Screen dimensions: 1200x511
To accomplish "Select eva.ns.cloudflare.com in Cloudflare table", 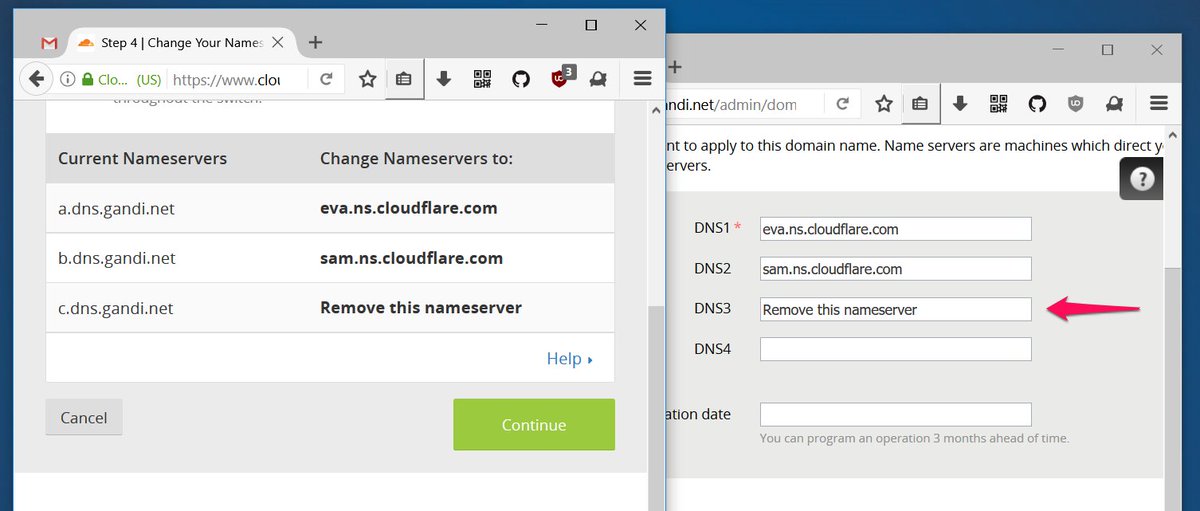I will (409, 208).
